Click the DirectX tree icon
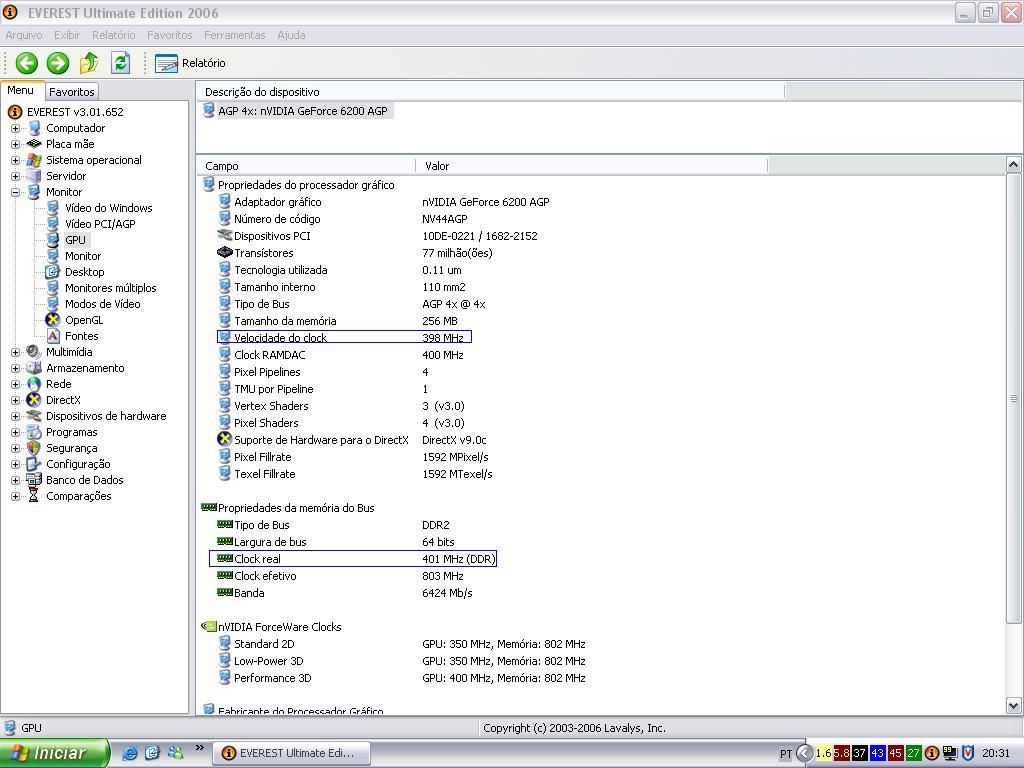This screenshot has width=1024, height=768. pos(34,400)
